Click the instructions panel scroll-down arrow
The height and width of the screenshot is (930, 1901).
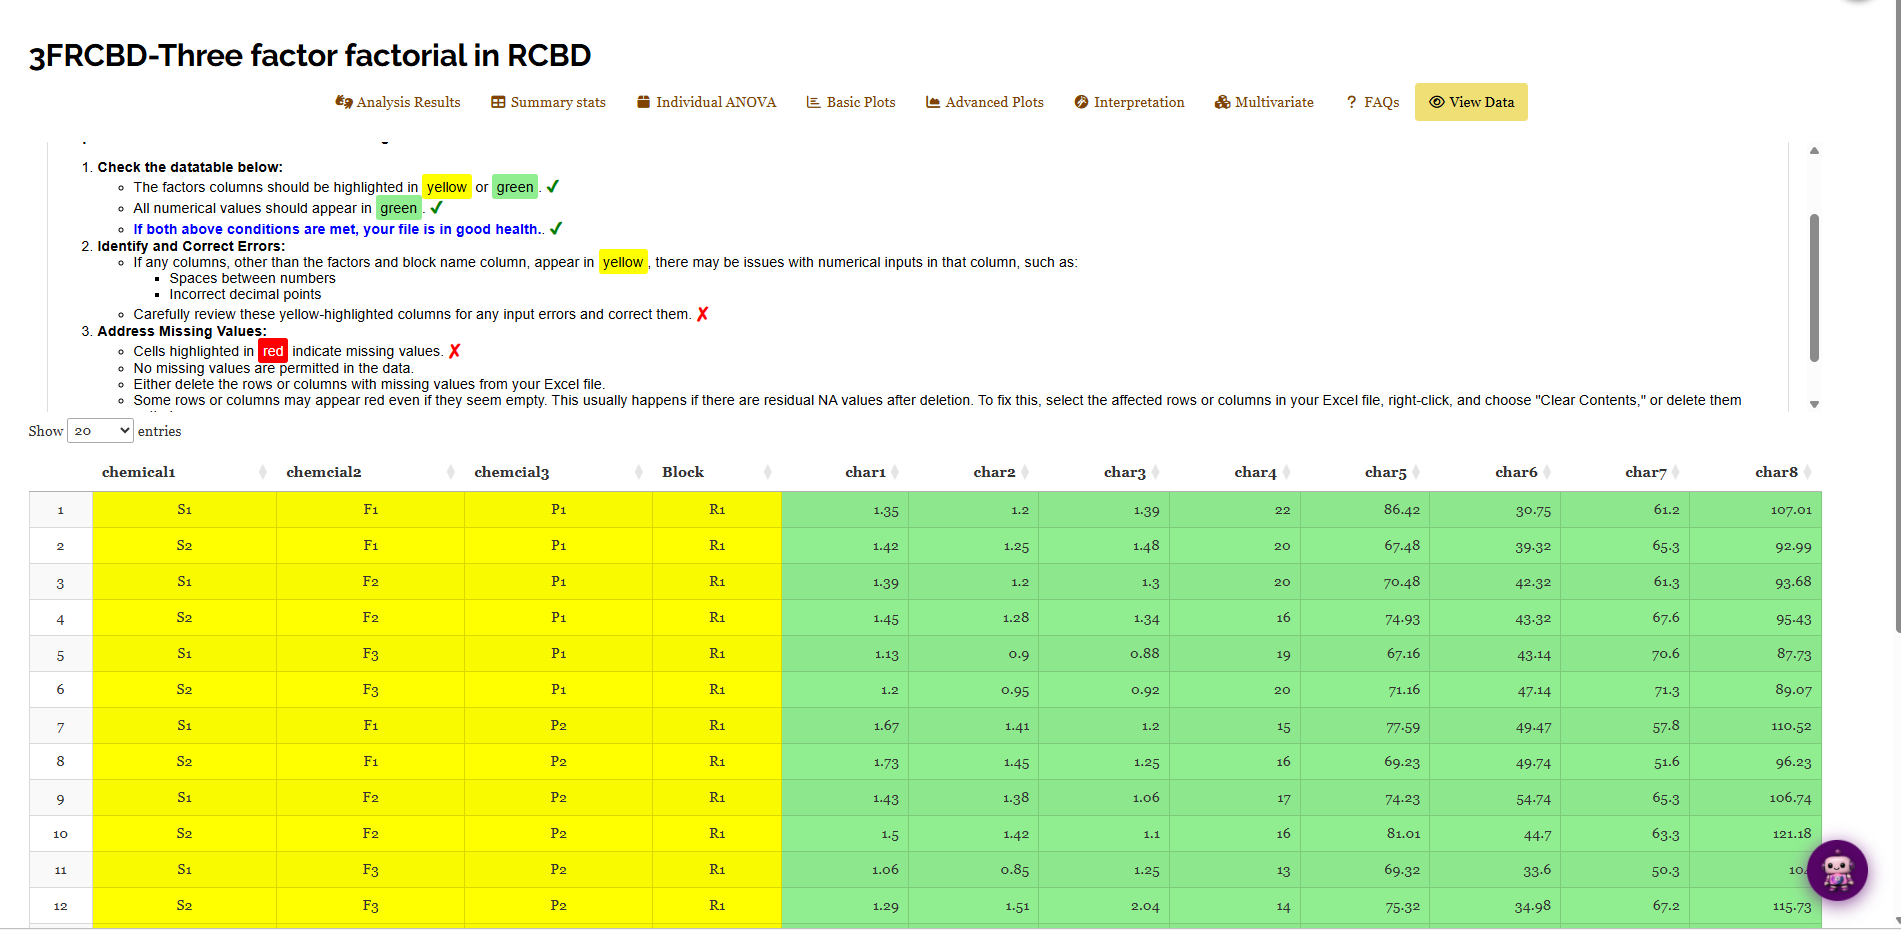[1814, 404]
